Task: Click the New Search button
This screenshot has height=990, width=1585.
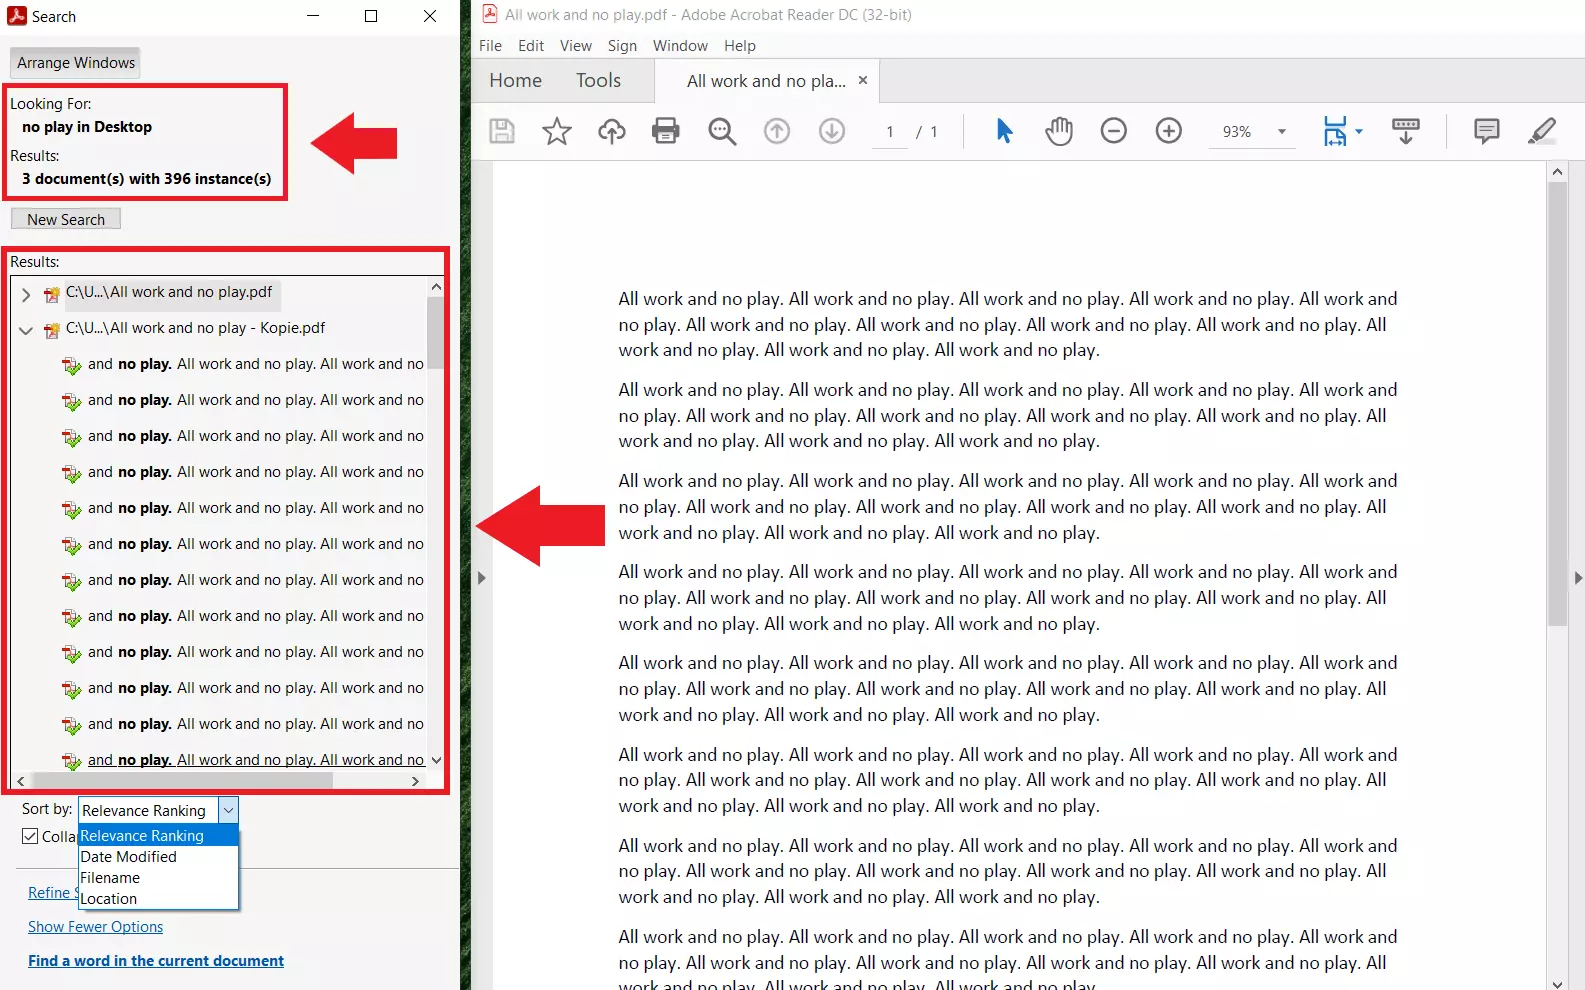Action: pyautogui.click(x=66, y=219)
